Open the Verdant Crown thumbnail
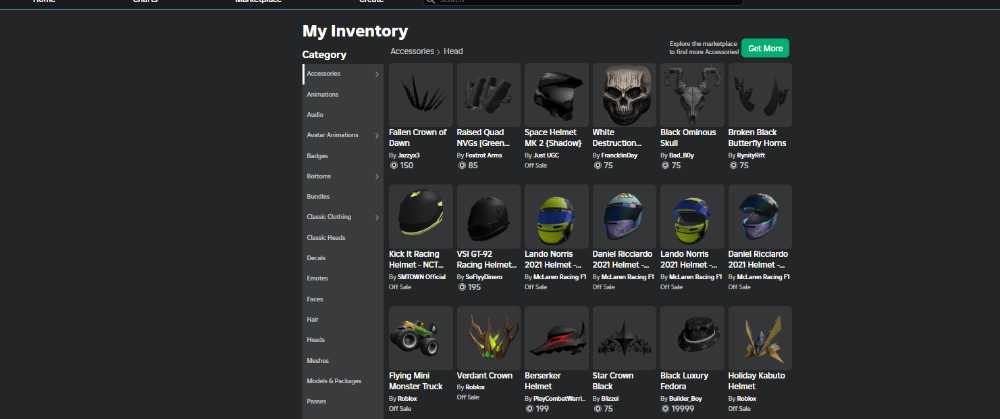The width and height of the screenshot is (1000, 419). 489,338
